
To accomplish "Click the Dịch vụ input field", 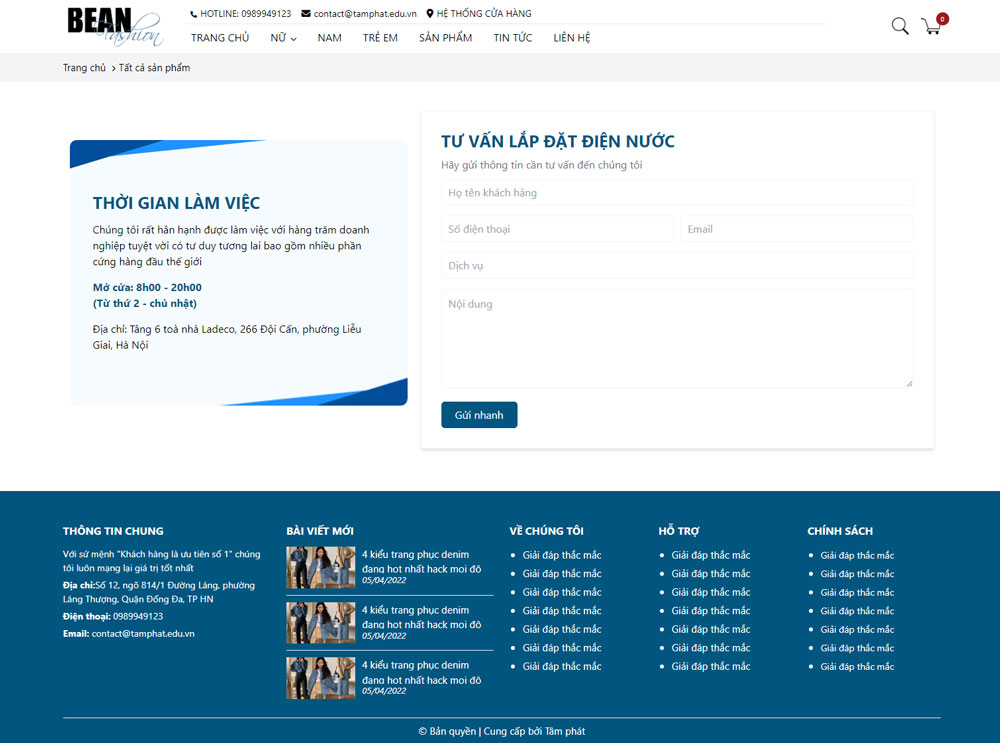I will point(677,266).
